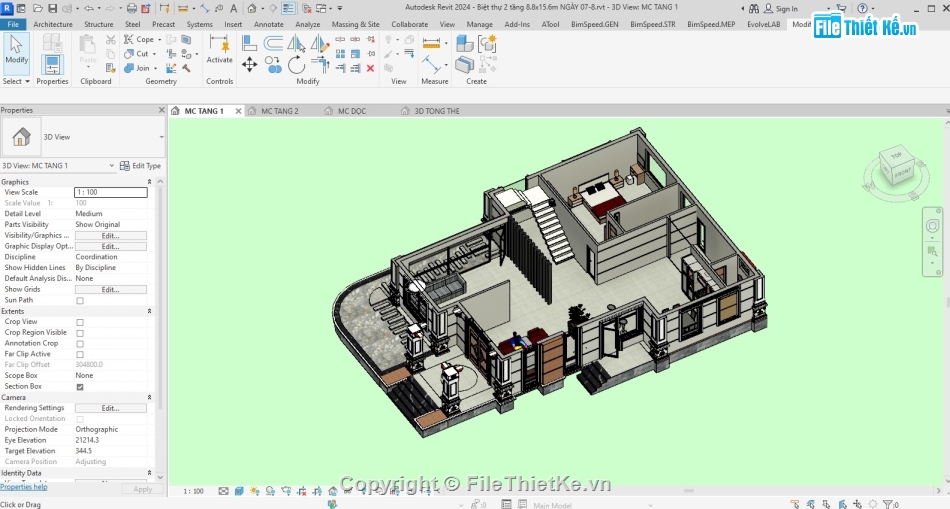Open the Cut geometry dropdown arrow
This screenshot has height=509, width=950.
[154, 54]
